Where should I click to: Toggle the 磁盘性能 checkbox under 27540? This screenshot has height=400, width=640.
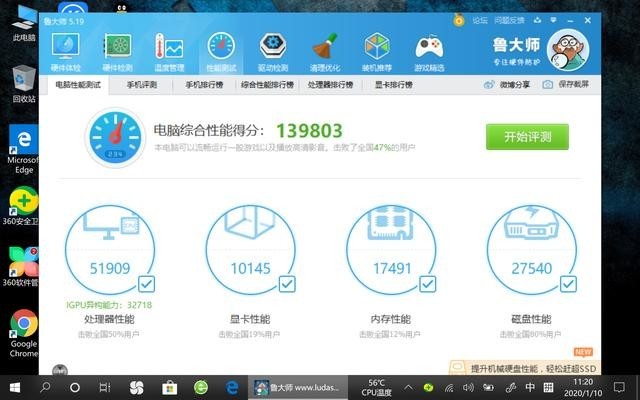568,284
